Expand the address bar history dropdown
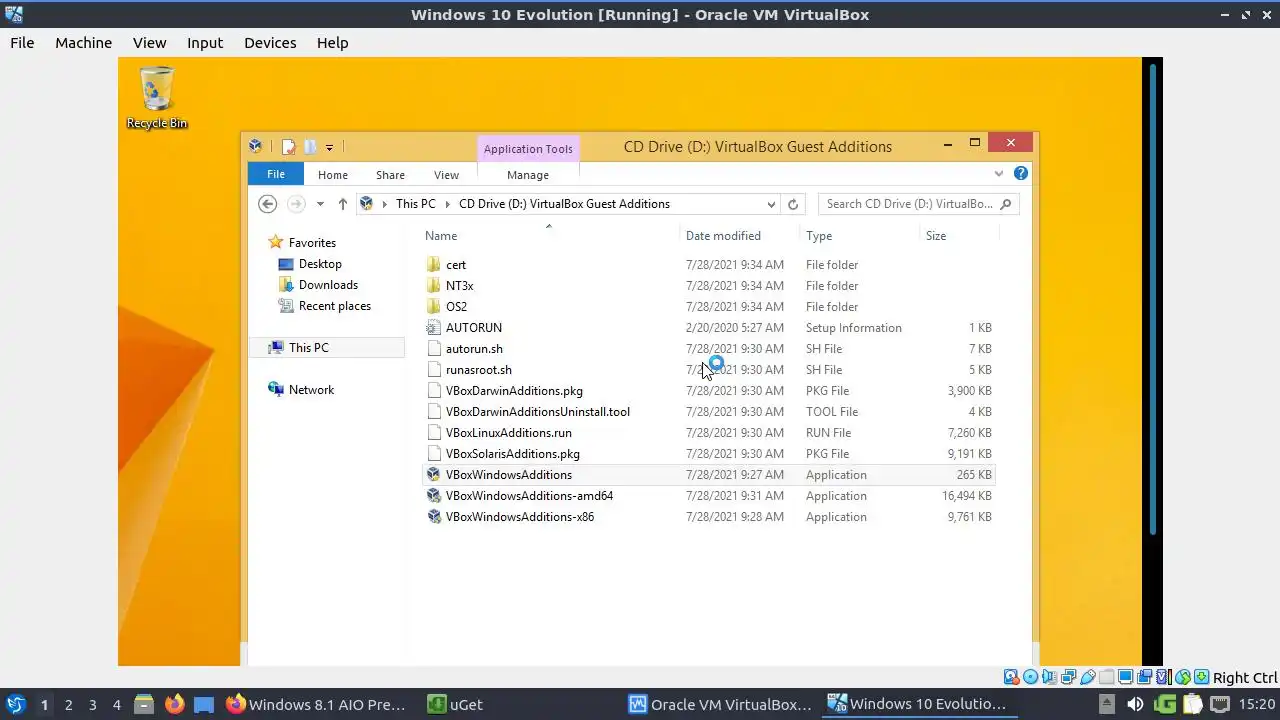 pyautogui.click(x=771, y=204)
